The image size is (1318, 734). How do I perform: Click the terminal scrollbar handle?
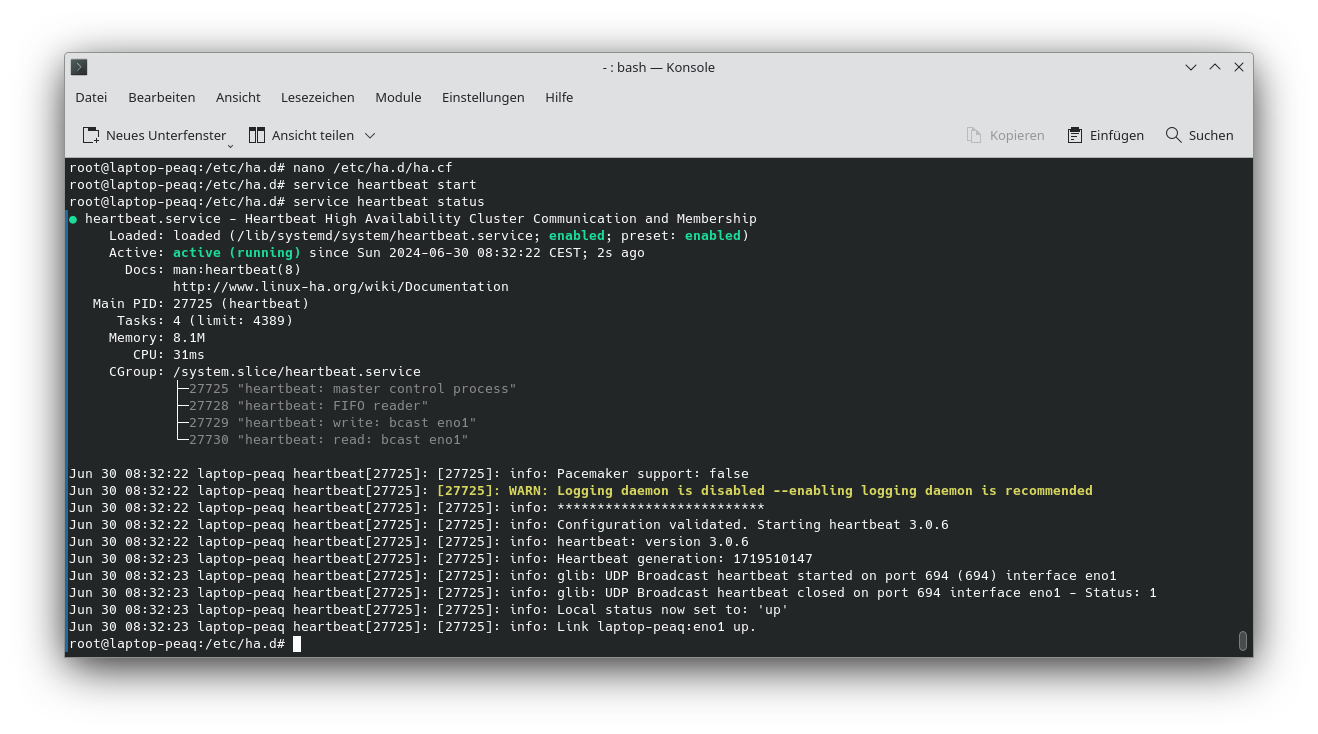(1243, 640)
